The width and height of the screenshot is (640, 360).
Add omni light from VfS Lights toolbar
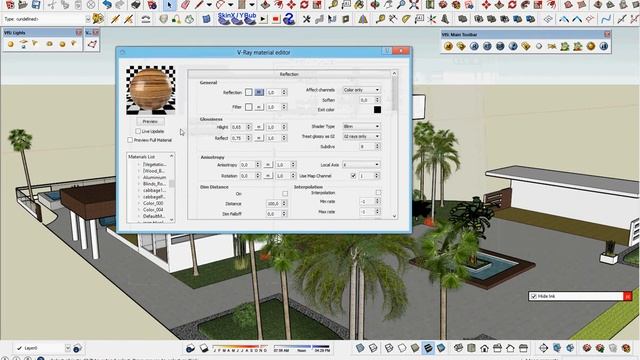[x=11, y=44]
